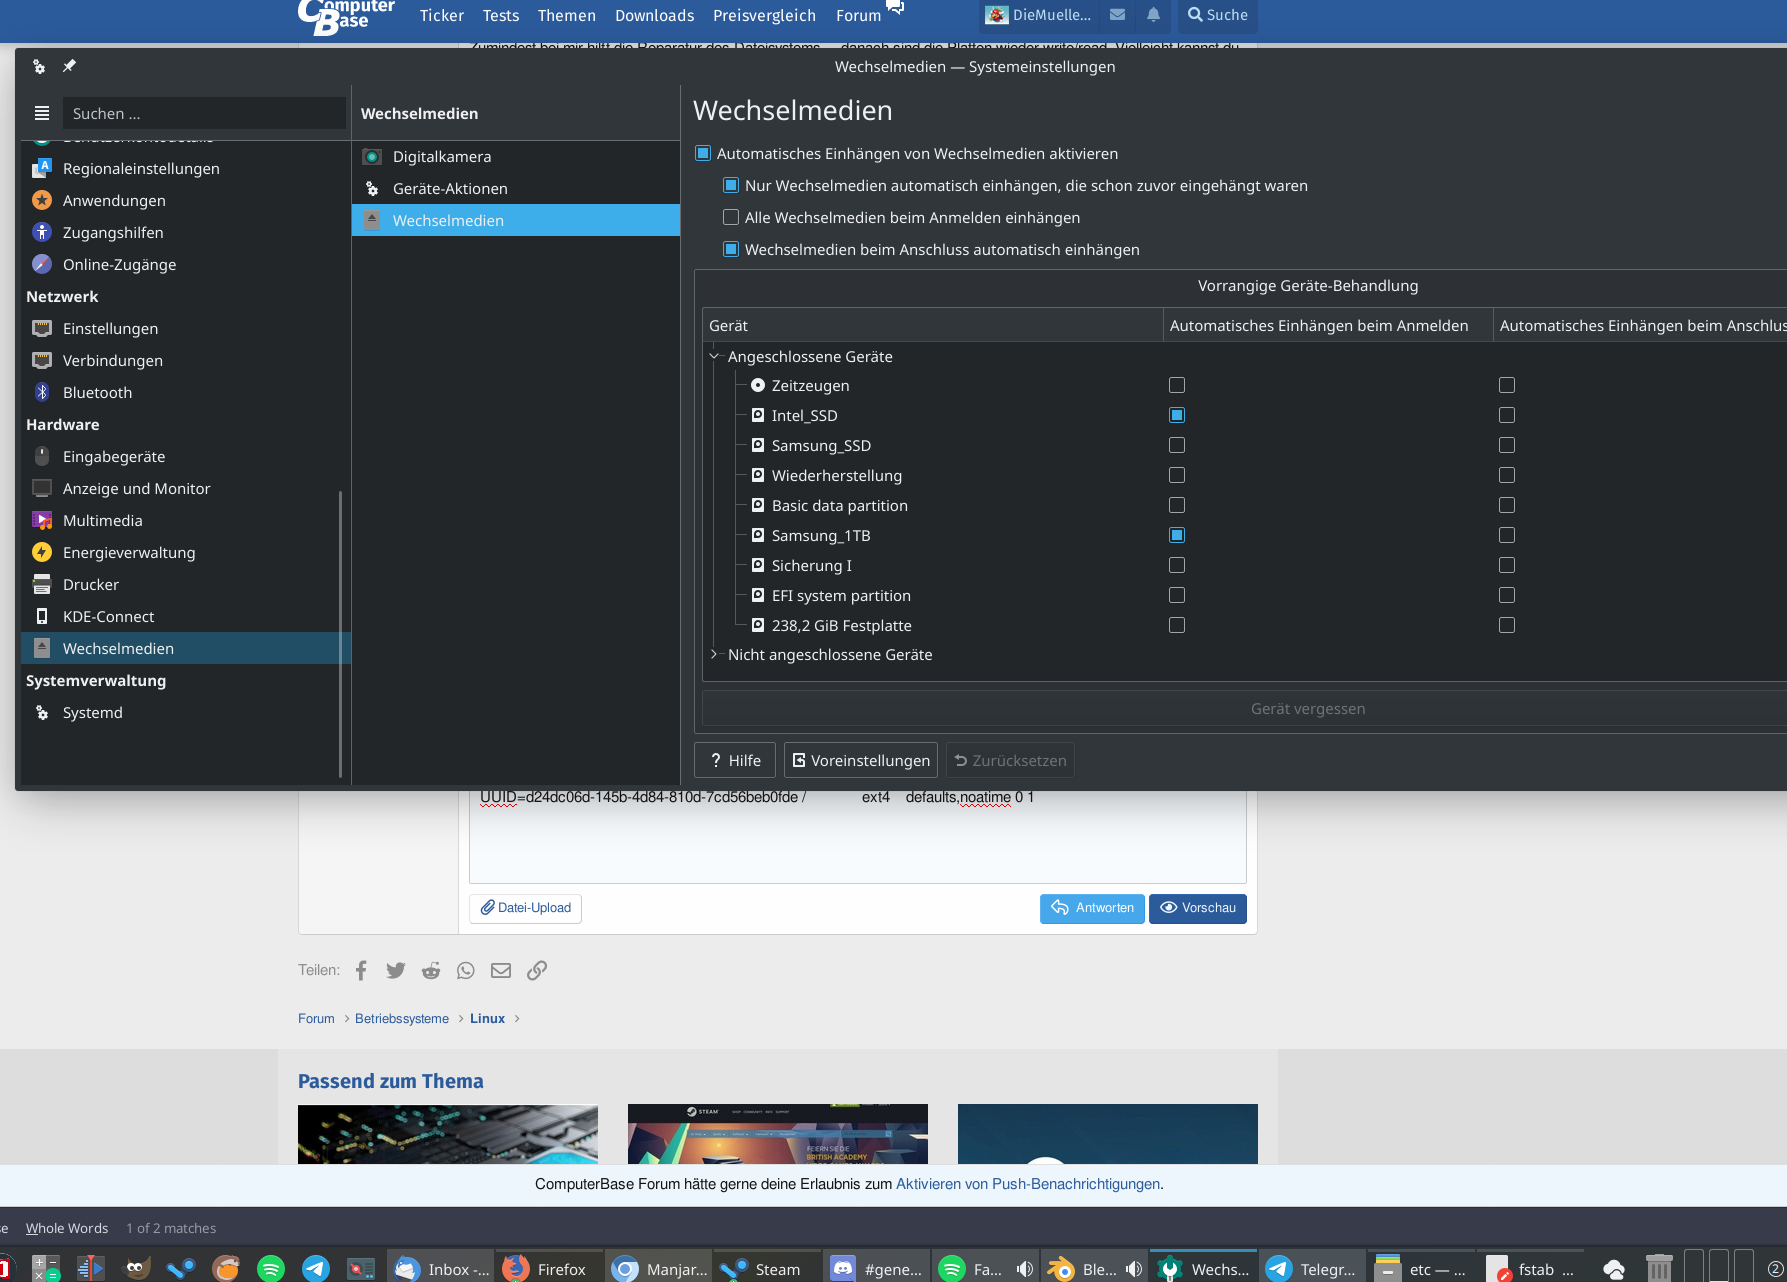The image size is (1787, 1282).
Task: Share thread via Reddit icon
Action: tap(431, 970)
